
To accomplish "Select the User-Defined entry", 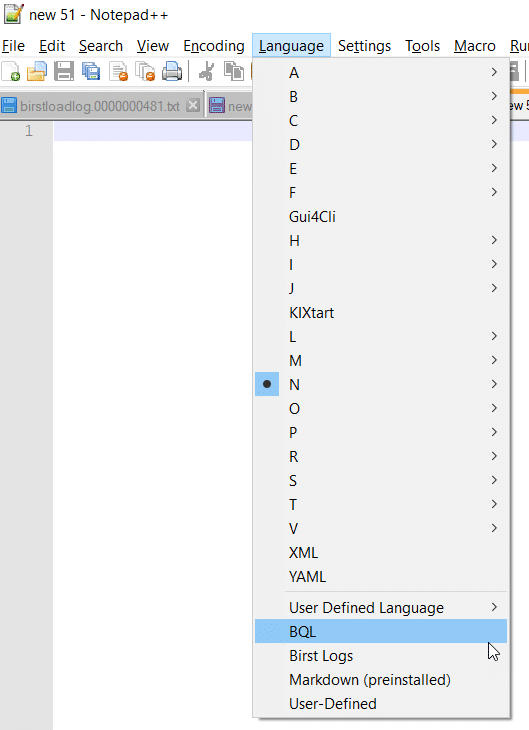I will 381,703.
